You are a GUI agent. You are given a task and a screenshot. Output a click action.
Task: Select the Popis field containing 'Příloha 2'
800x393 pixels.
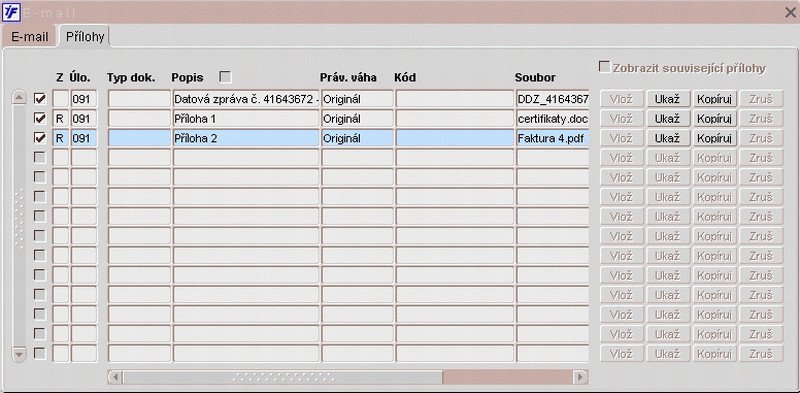click(246, 138)
